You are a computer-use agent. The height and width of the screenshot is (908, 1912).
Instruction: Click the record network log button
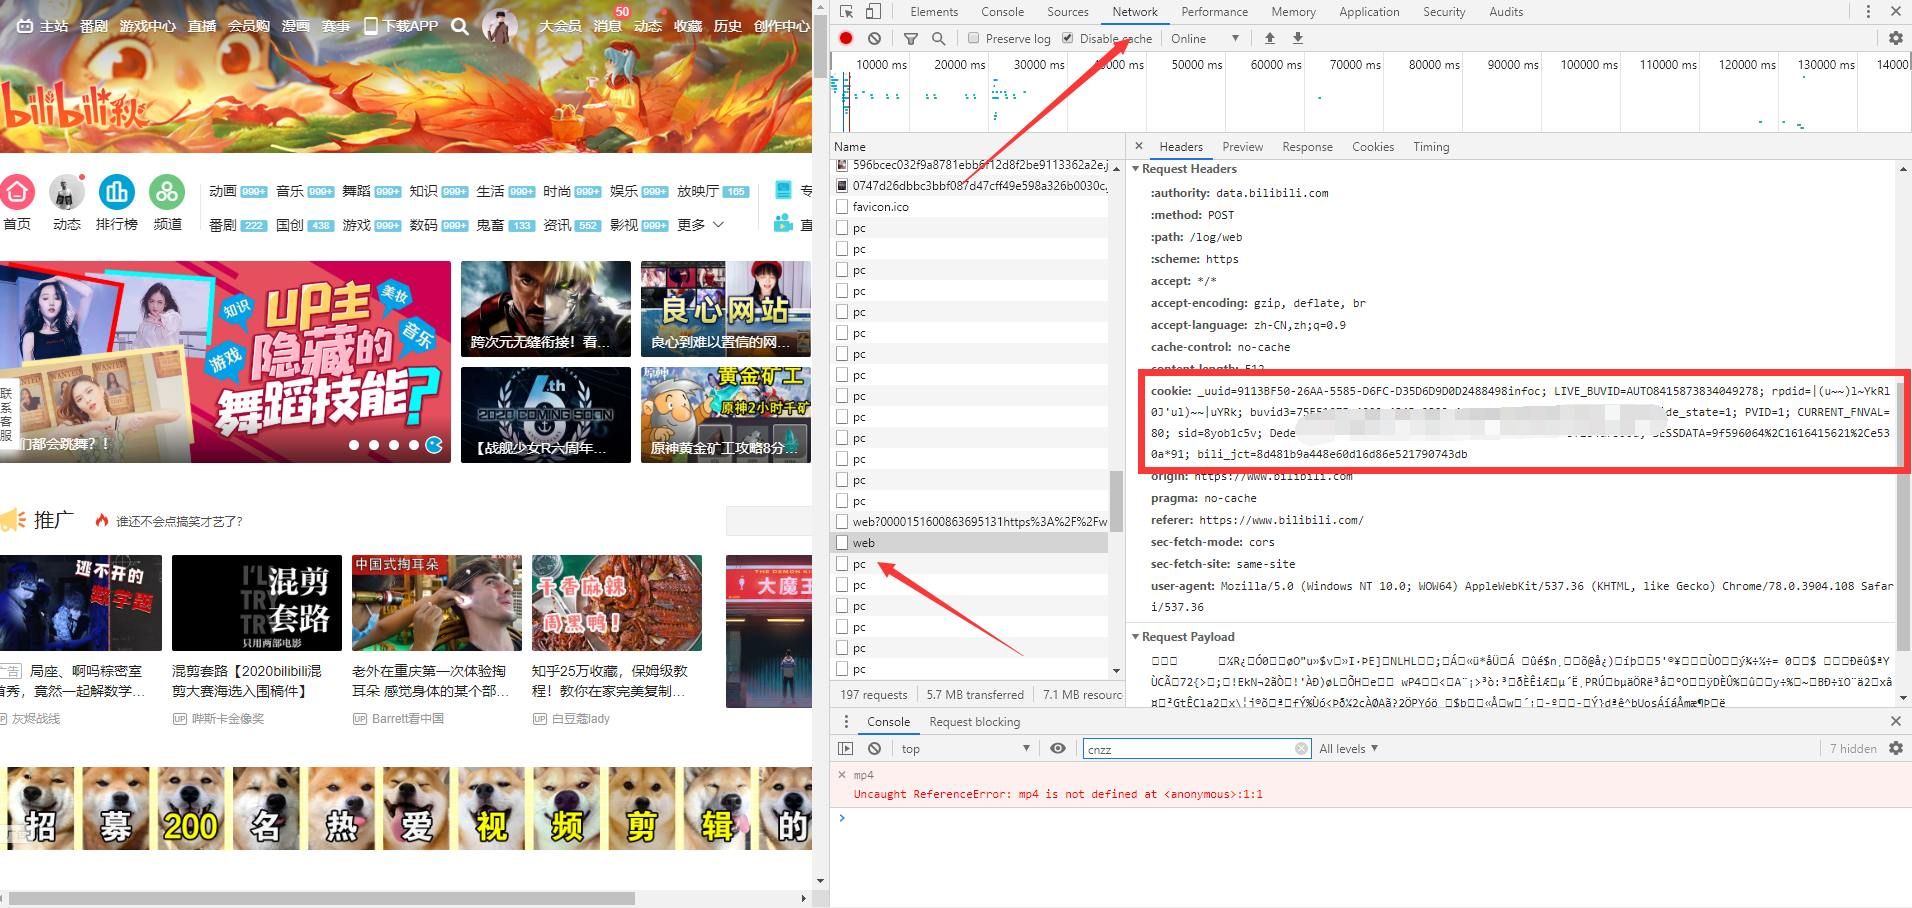tap(846, 38)
